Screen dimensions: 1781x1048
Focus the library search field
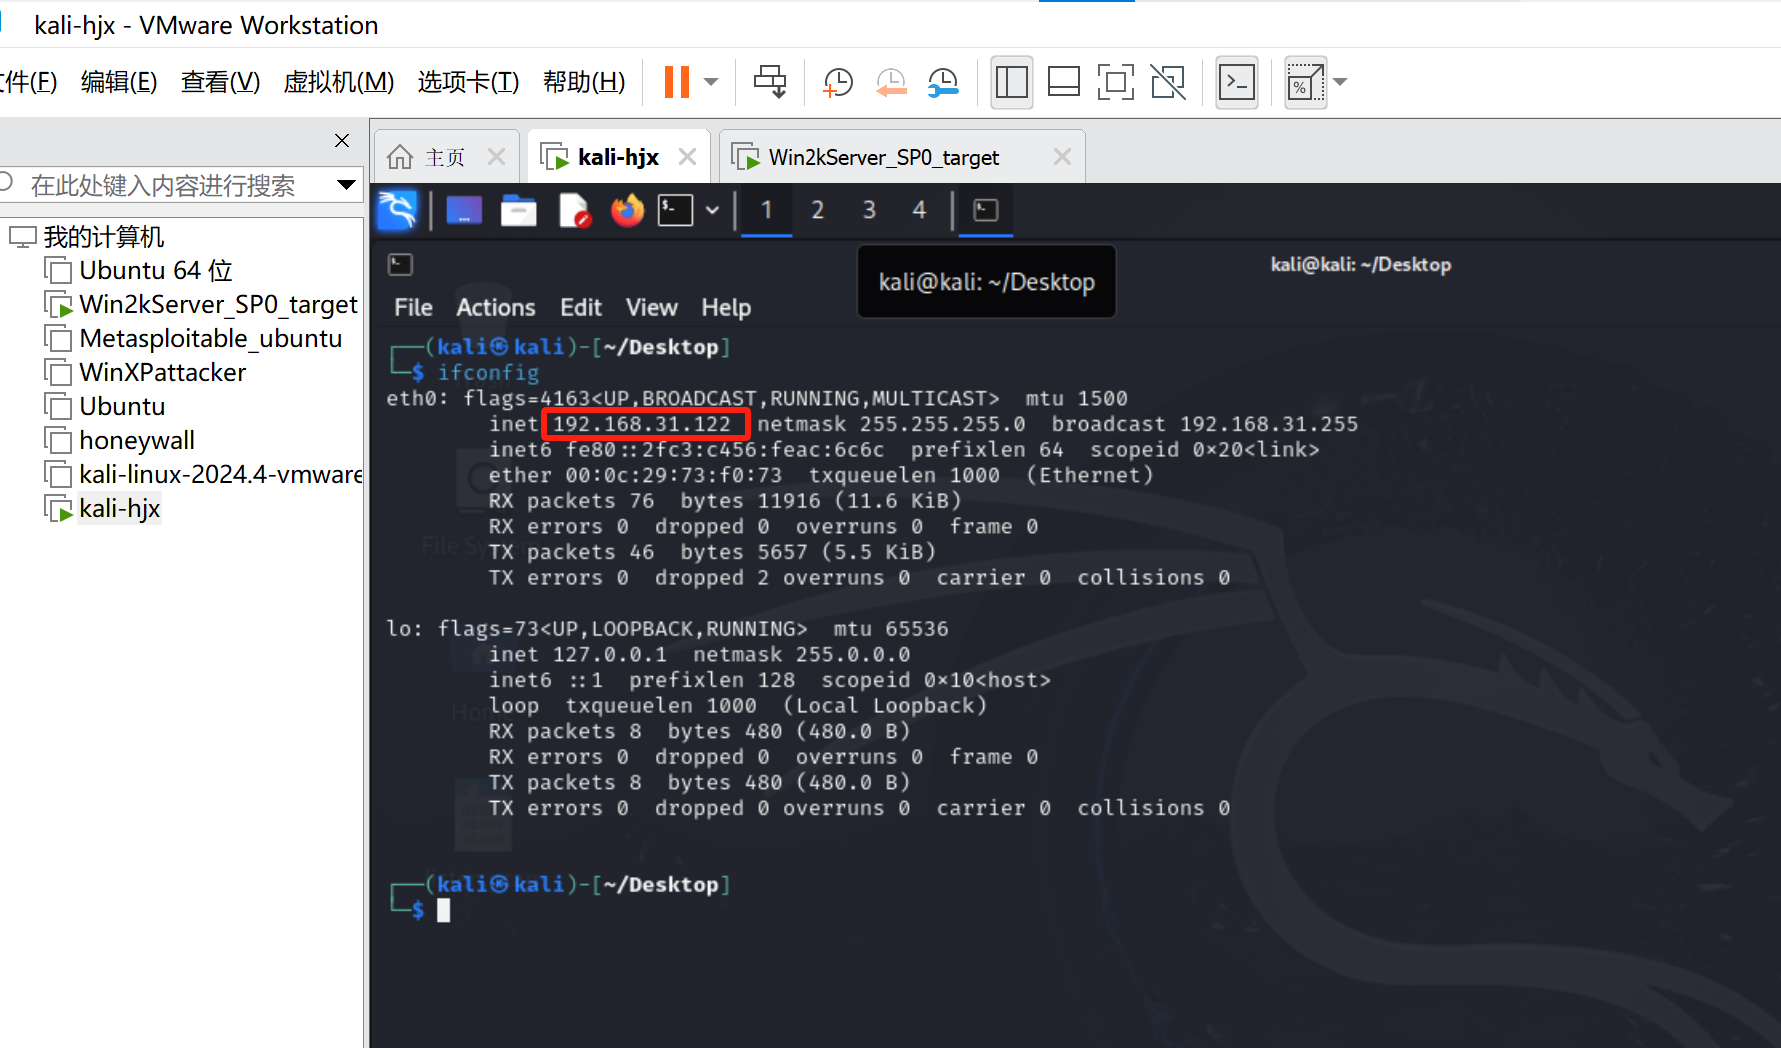pos(165,185)
